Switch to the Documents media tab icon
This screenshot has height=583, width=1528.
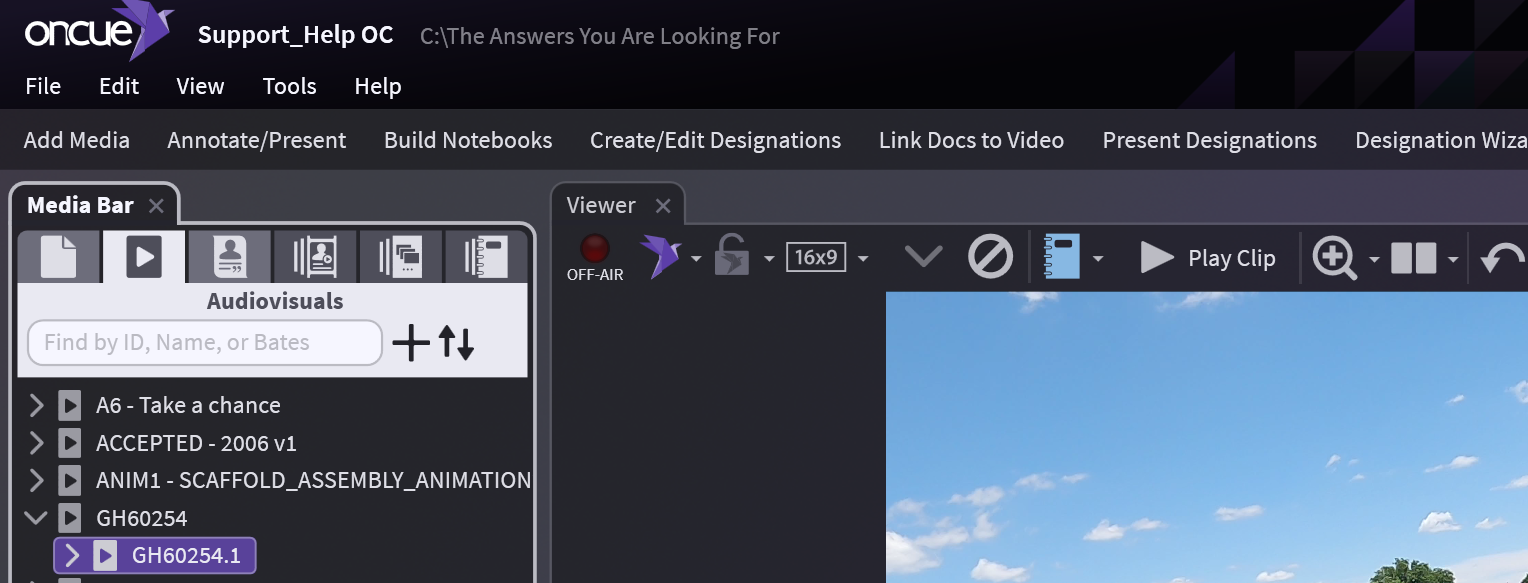click(x=58, y=257)
